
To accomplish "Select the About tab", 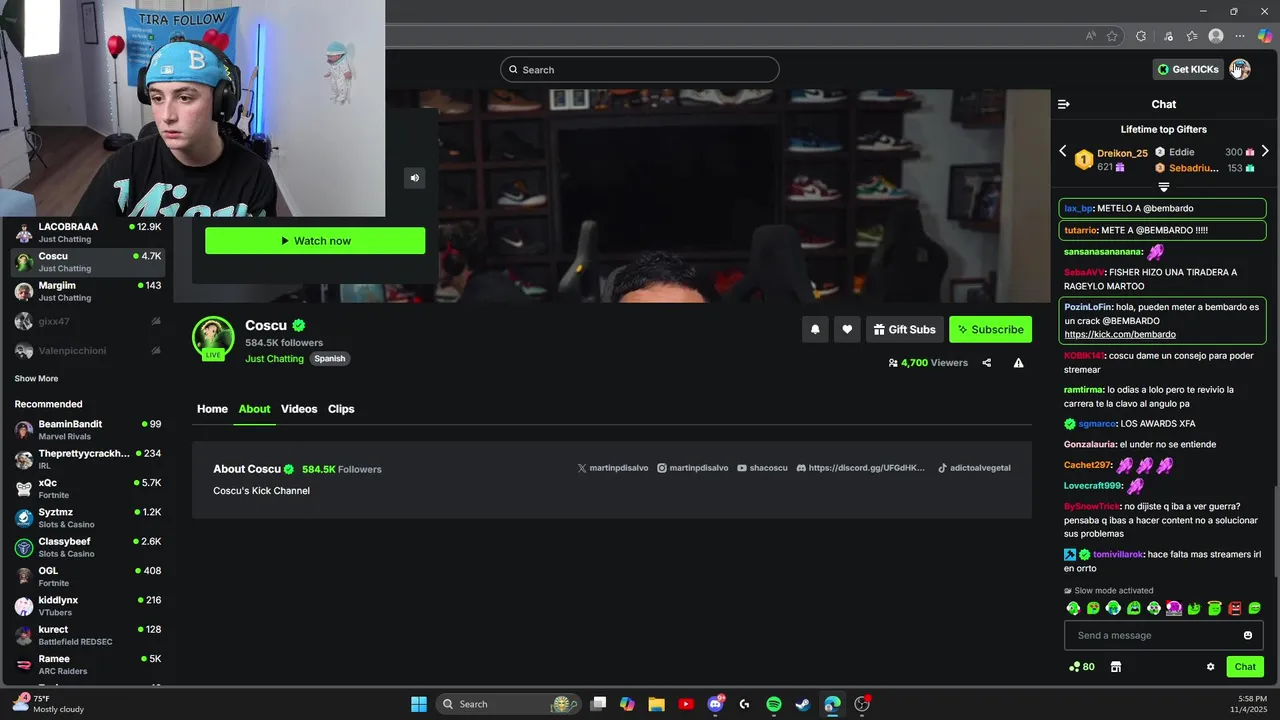I will tap(254, 409).
